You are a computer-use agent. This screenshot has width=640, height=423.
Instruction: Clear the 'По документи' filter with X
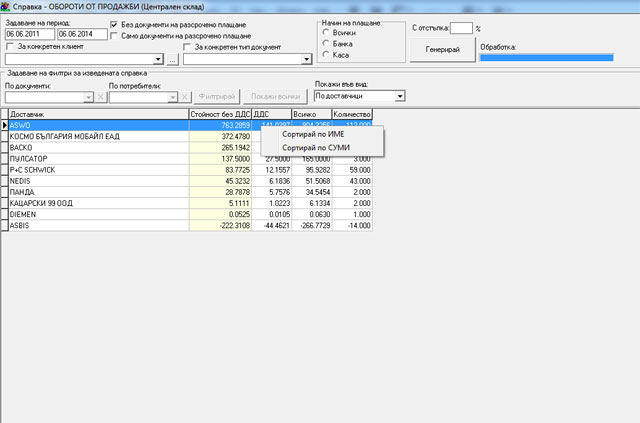pos(100,97)
